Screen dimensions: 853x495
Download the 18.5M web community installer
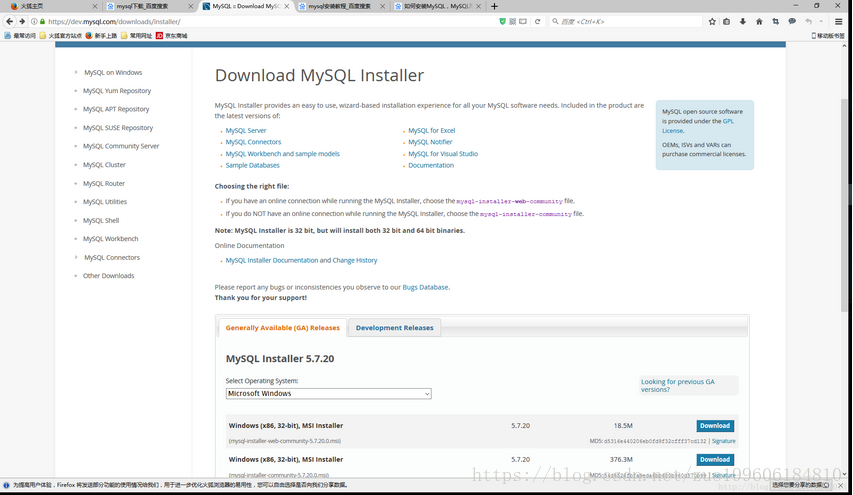[x=715, y=425]
